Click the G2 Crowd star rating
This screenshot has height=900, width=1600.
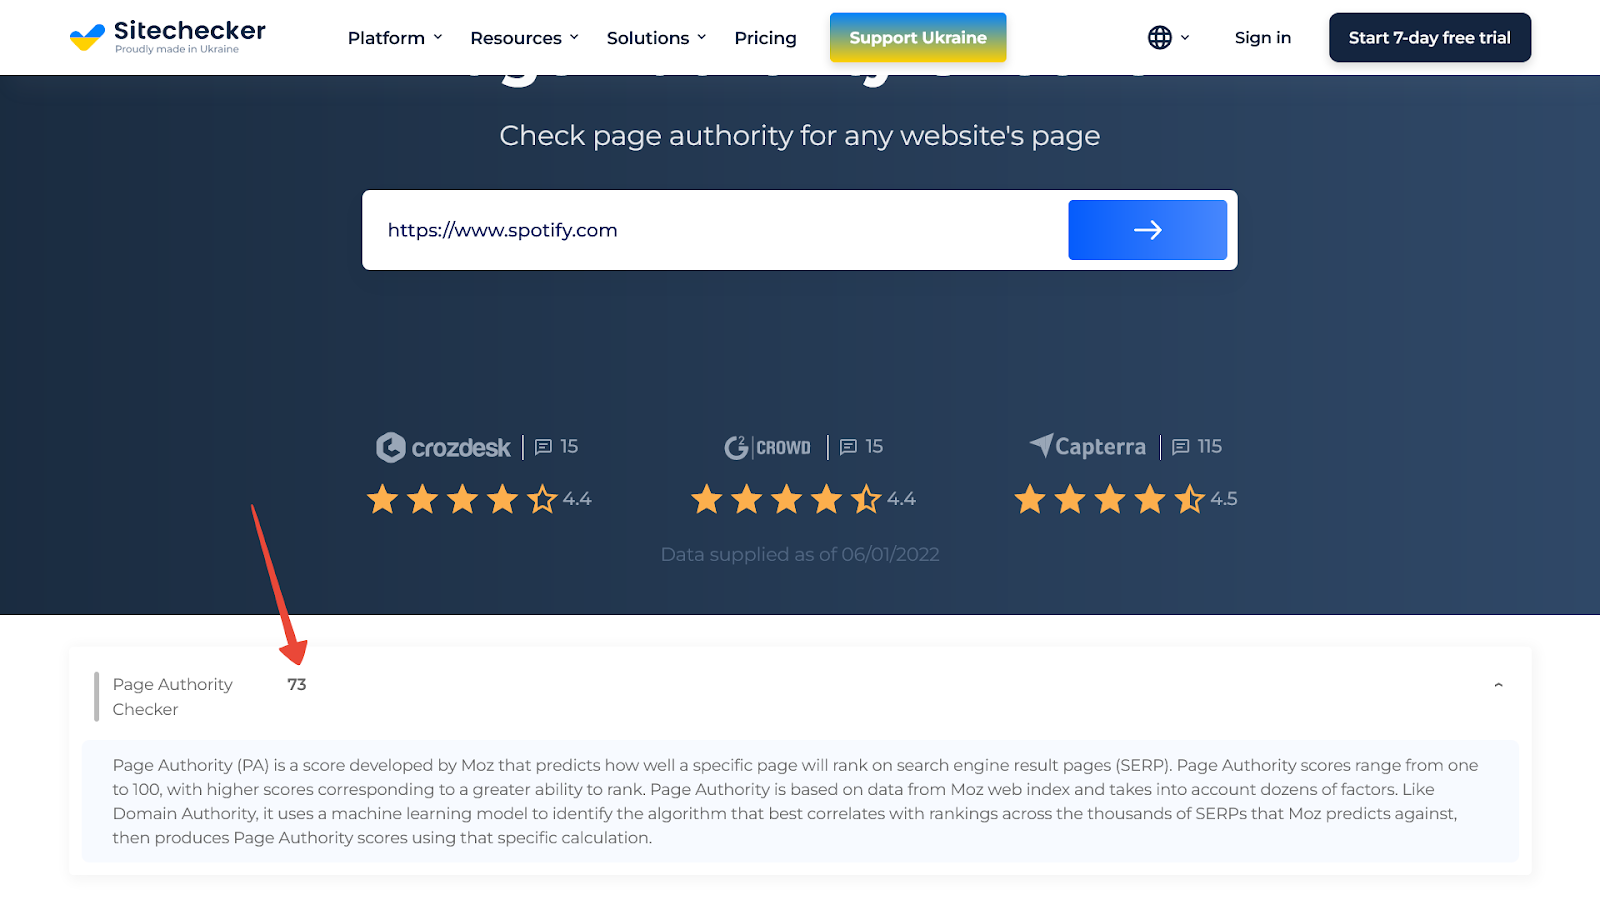click(786, 498)
